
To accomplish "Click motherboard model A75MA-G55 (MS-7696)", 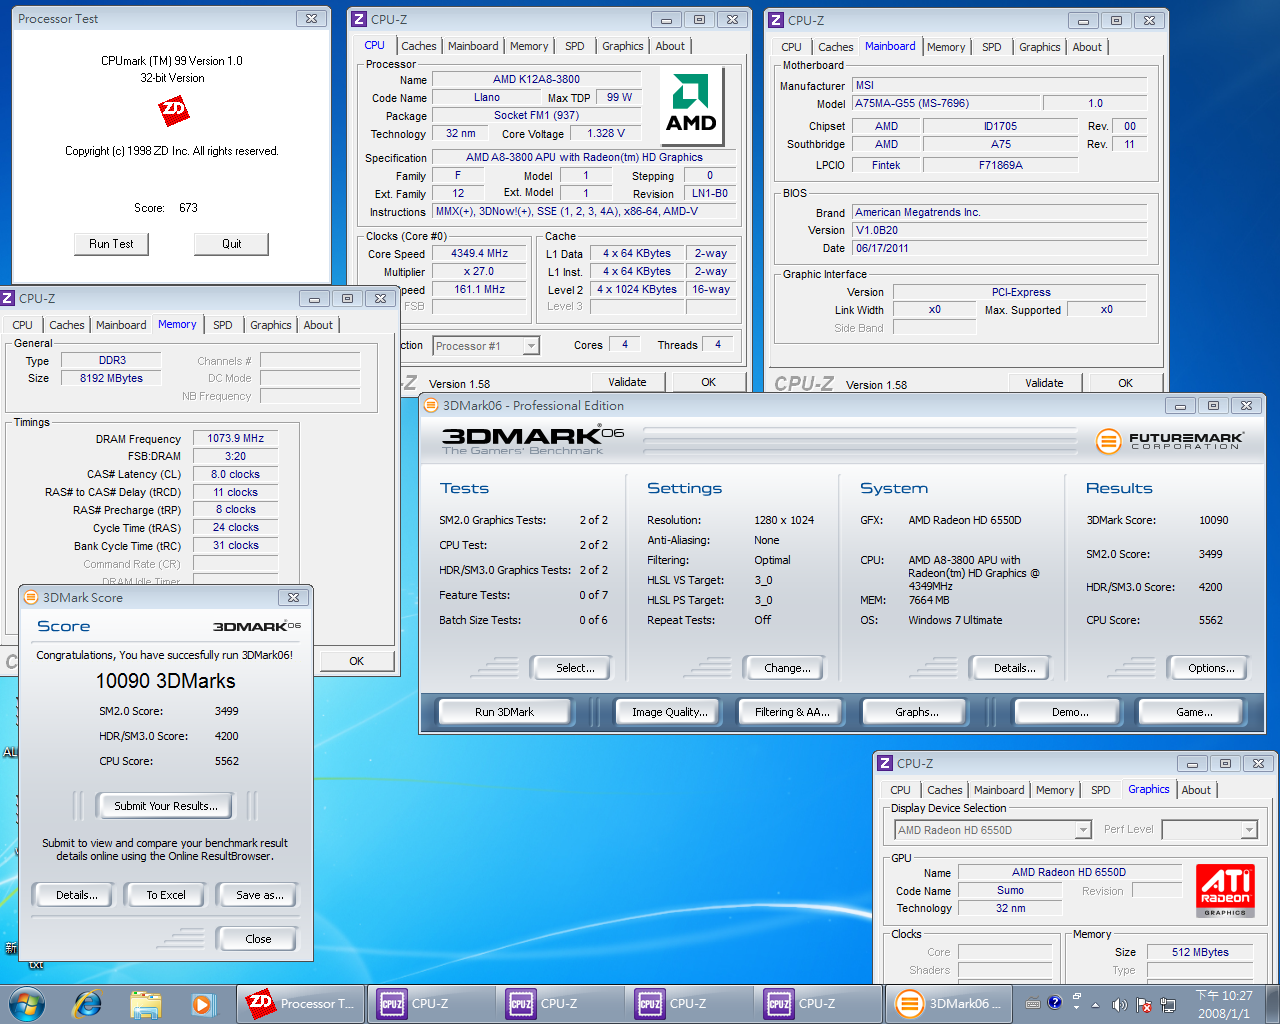I will (944, 104).
